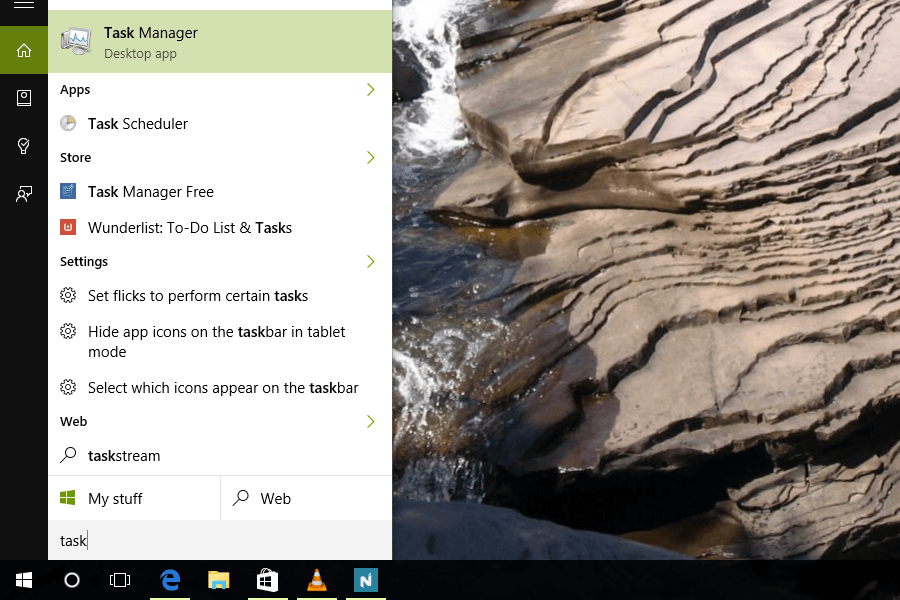
Task: Open File Explorer from taskbar
Action: click(x=218, y=580)
